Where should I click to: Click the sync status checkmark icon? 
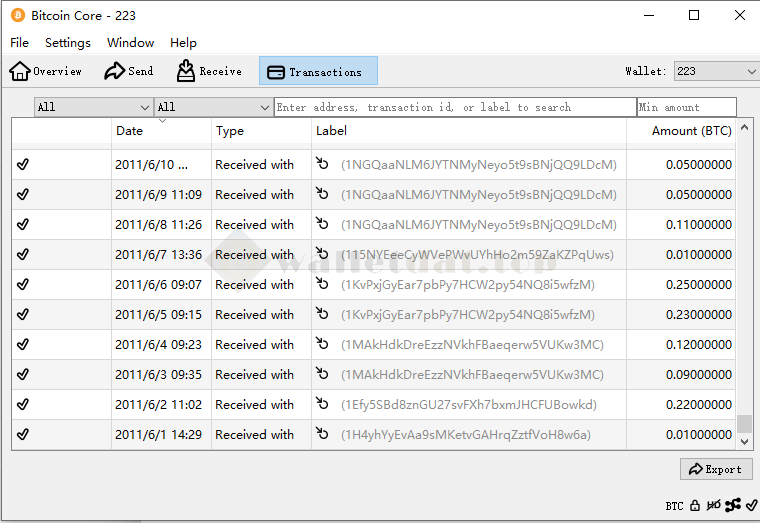click(751, 506)
